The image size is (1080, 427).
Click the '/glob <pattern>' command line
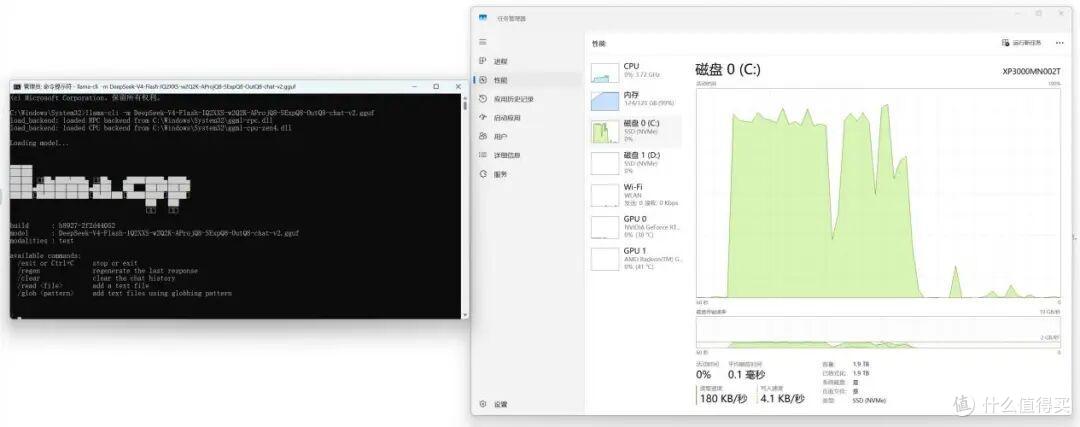[125, 293]
